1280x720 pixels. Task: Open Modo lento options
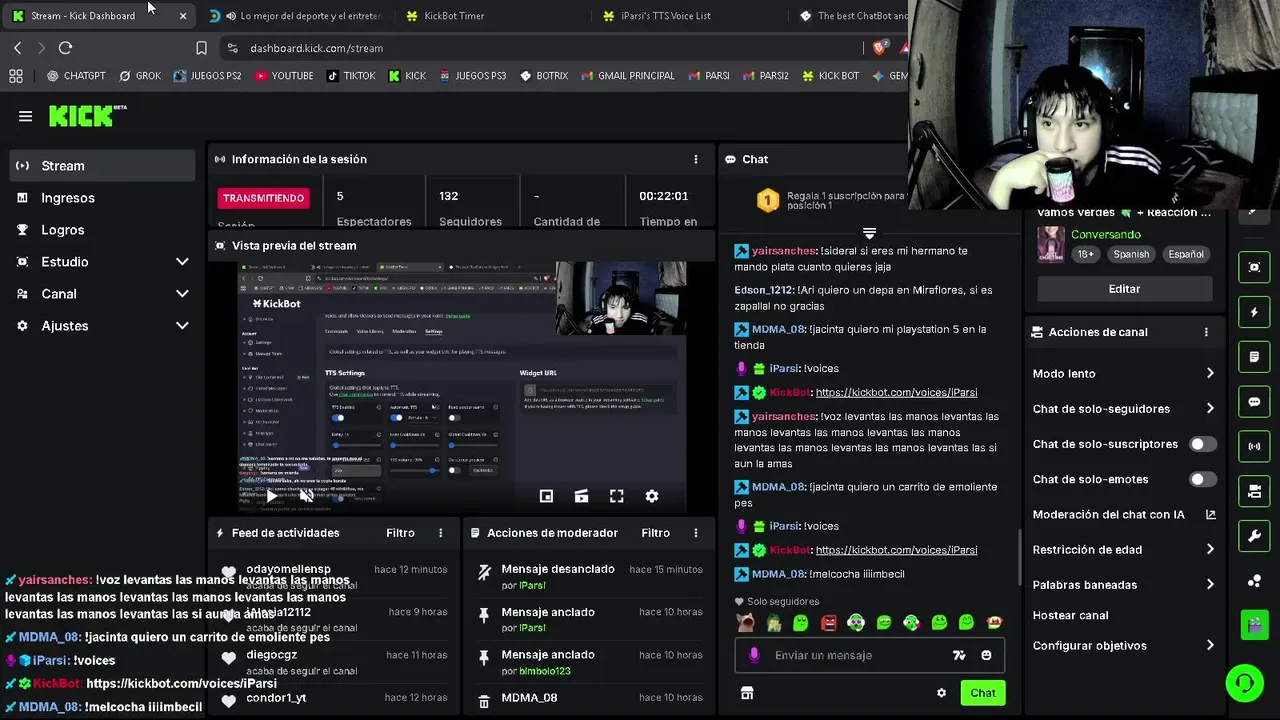click(1124, 373)
